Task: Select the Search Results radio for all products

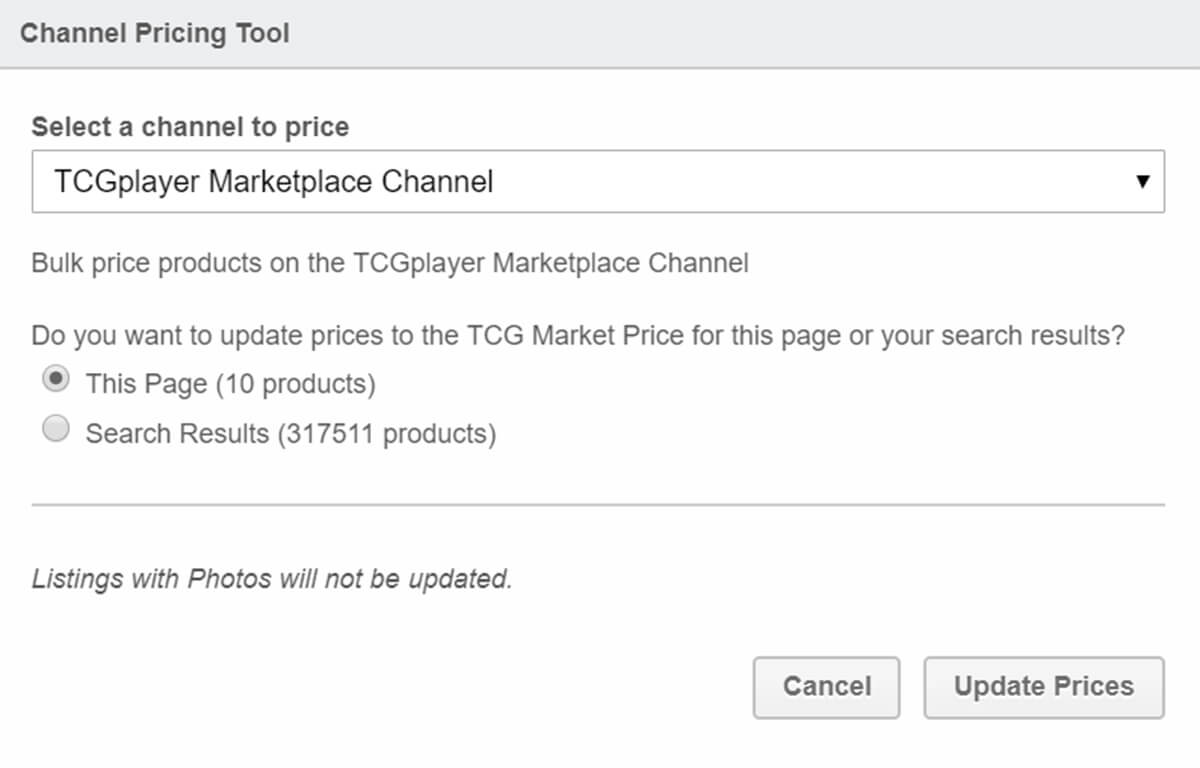Action: point(56,428)
